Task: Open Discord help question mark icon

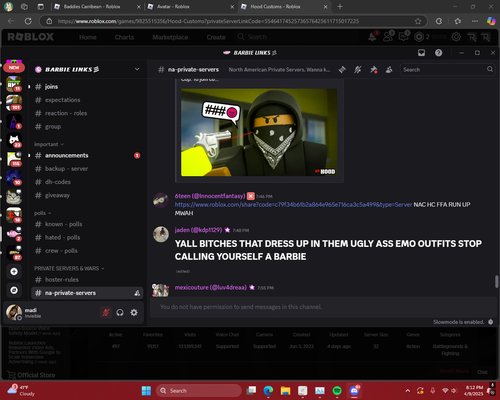Action: click(439, 53)
